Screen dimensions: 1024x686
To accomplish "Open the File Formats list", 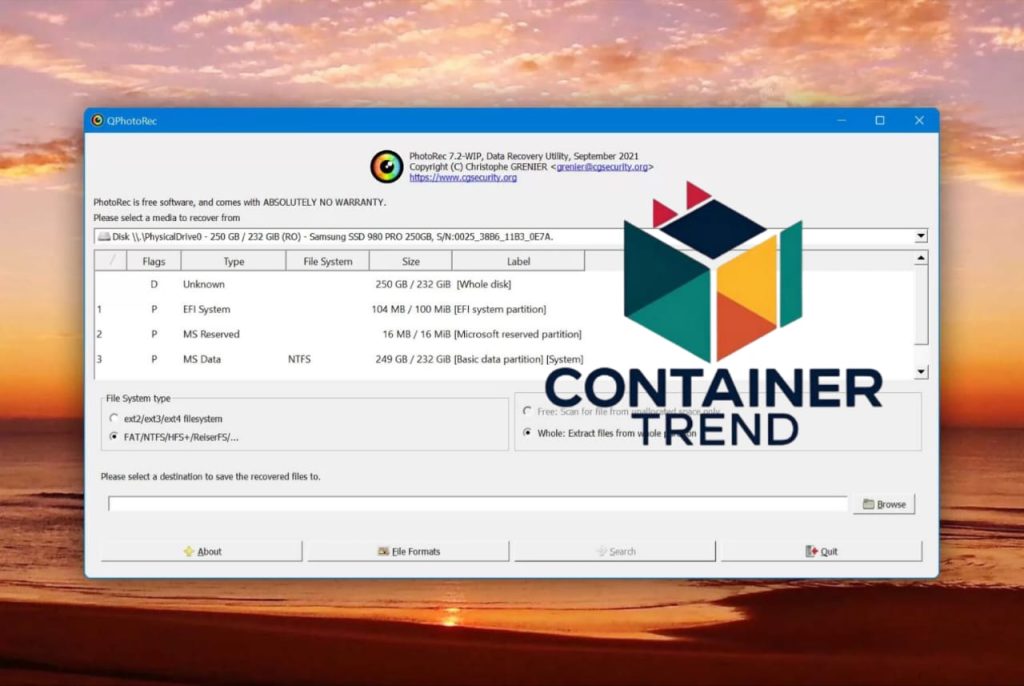I will coord(408,551).
